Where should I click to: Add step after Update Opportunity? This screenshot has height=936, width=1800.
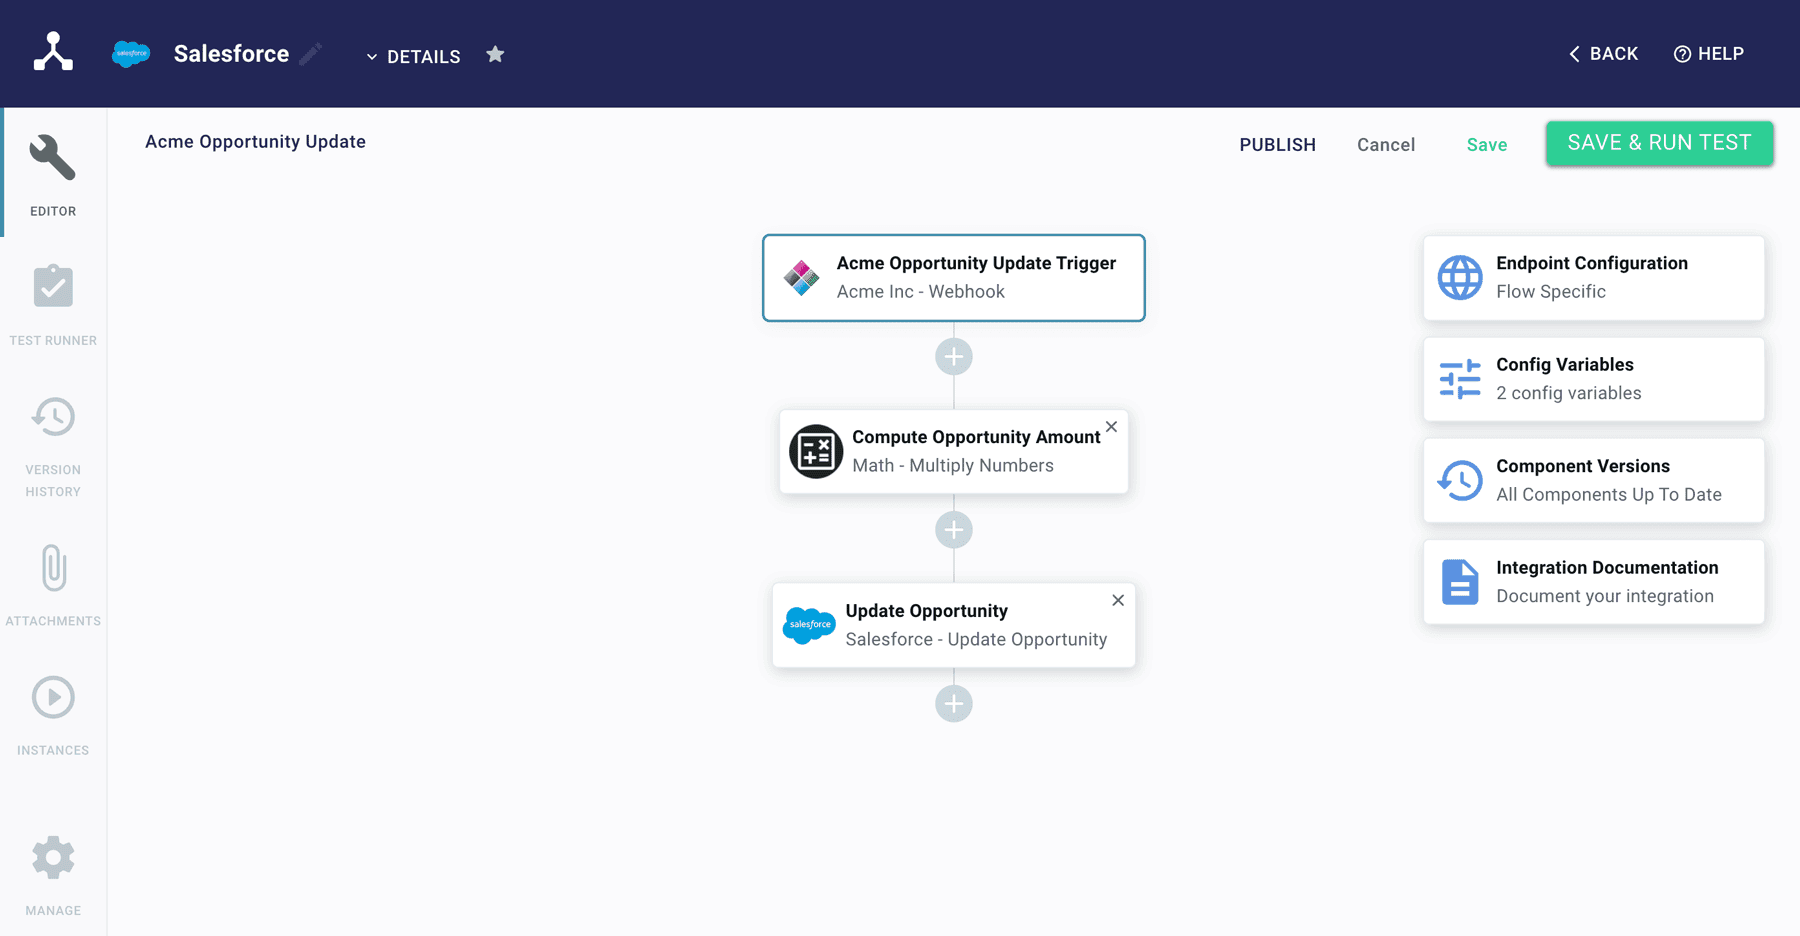pos(953,704)
